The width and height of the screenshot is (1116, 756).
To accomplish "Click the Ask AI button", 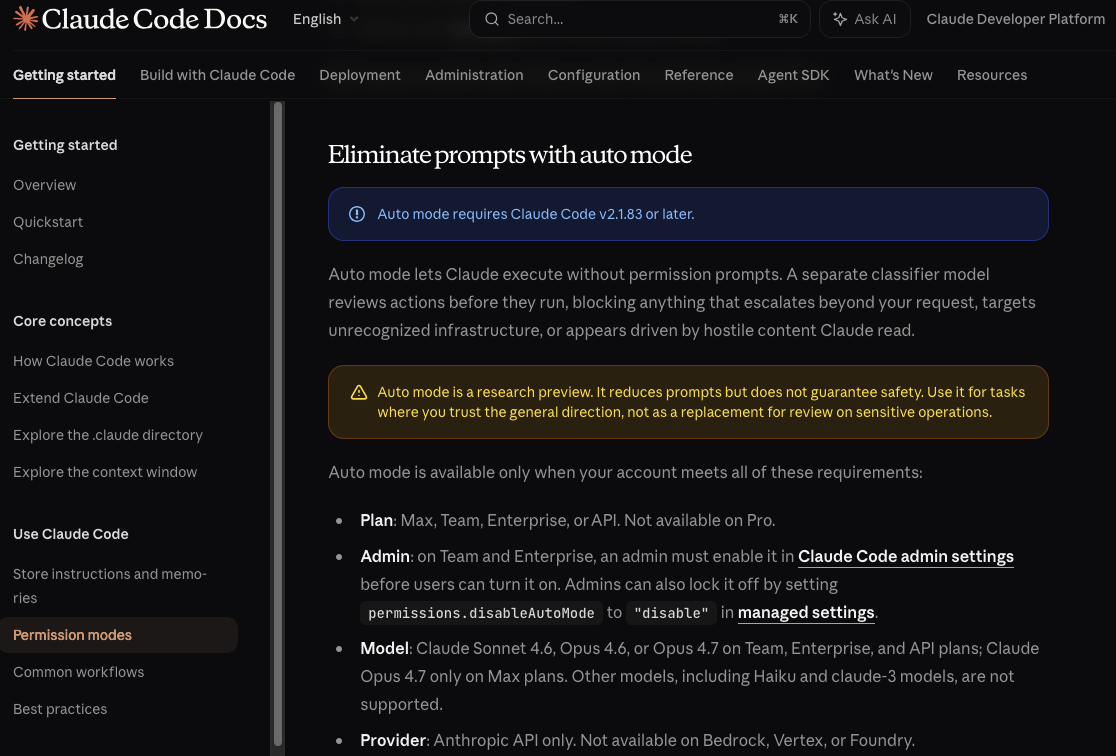I will tap(864, 19).
